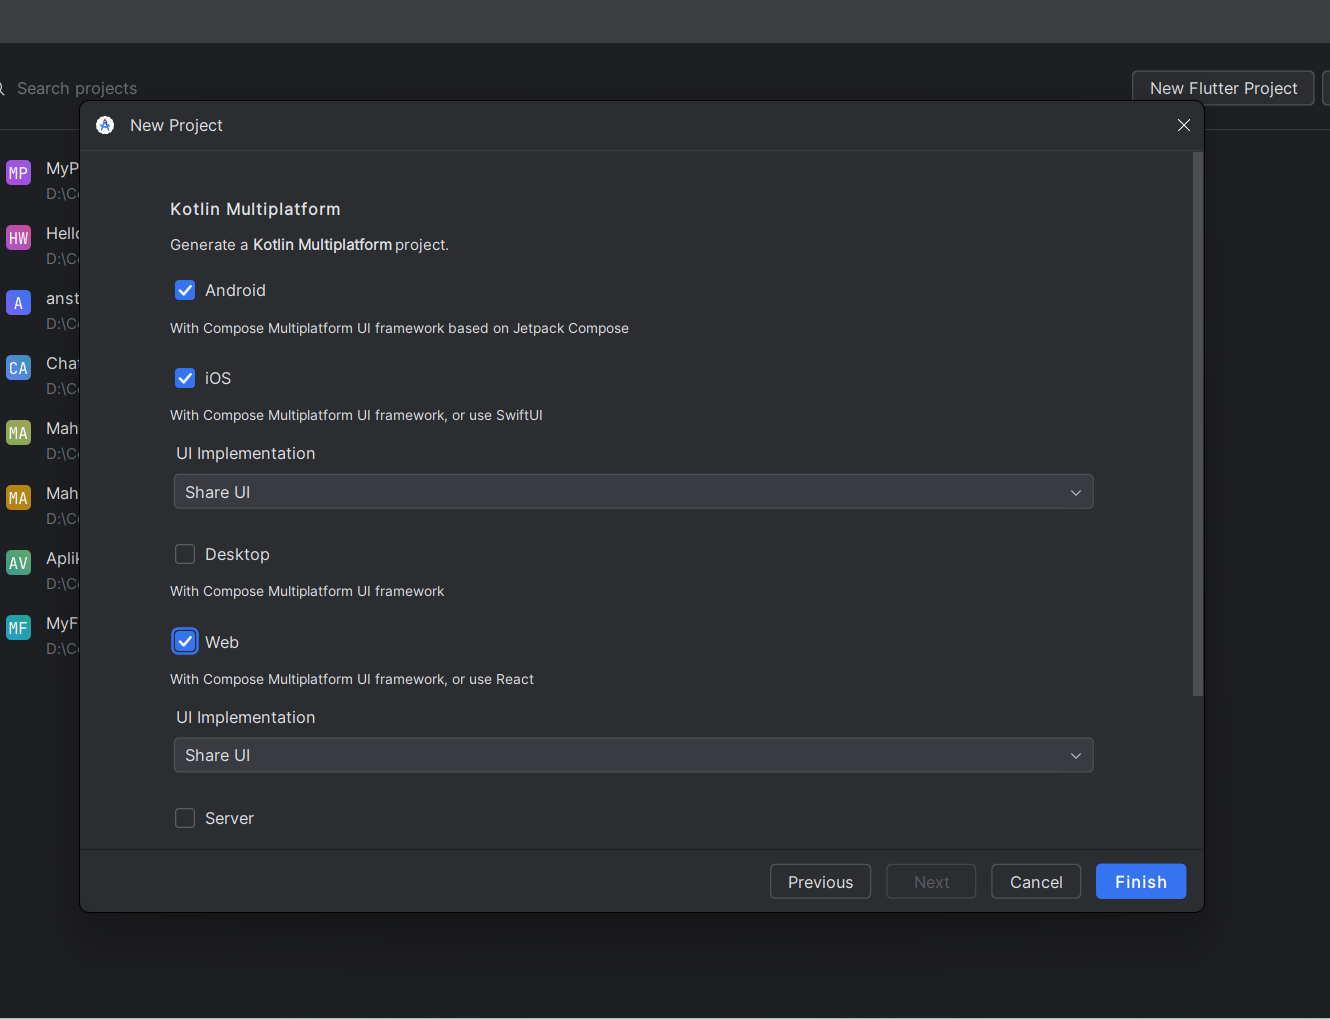Cancel the New Project dialog
Image resolution: width=1330 pixels, height=1019 pixels.
coord(1035,882)
